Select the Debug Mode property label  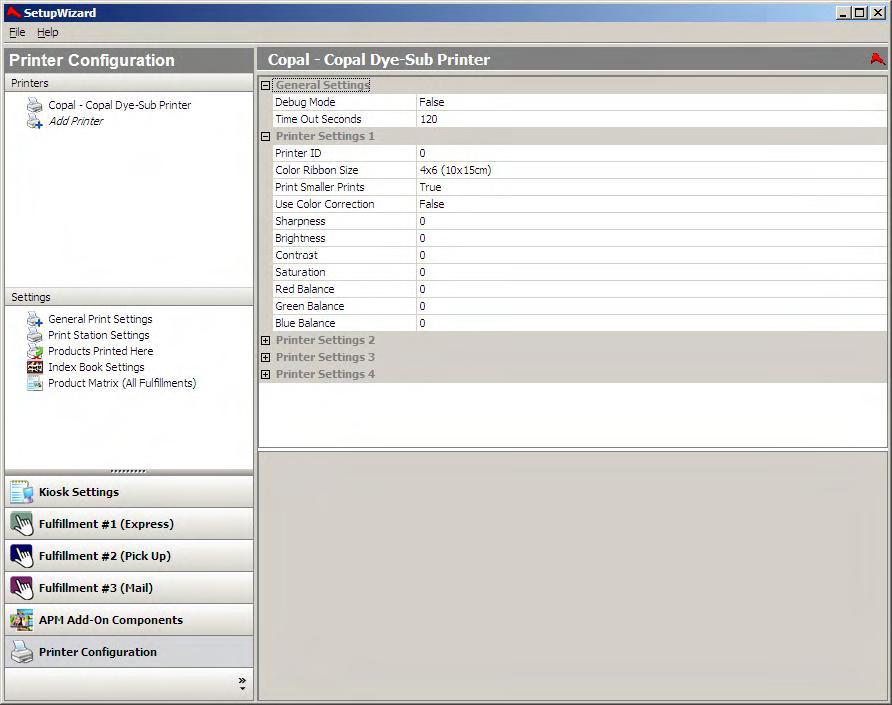coord(305,102)
